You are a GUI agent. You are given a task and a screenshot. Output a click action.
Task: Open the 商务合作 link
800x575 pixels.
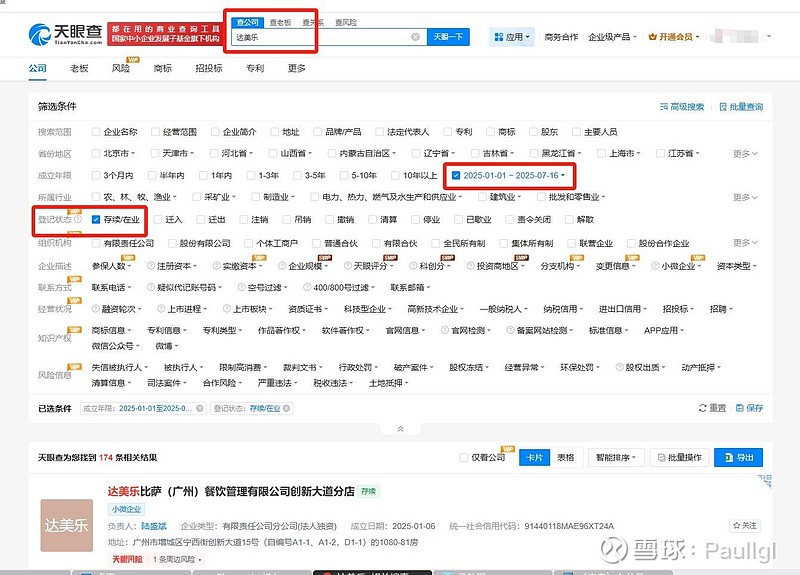[561, 37]
